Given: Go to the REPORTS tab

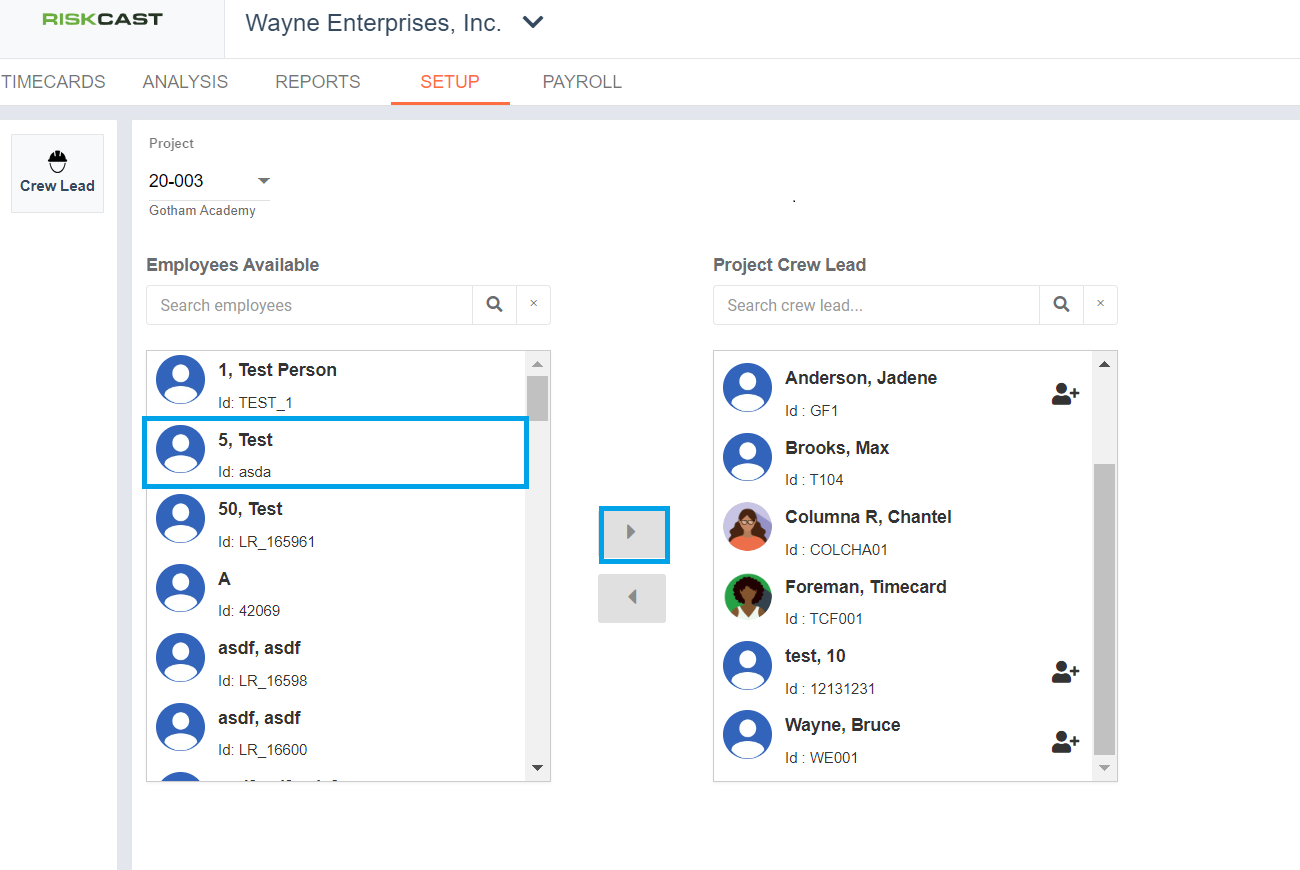Looking at the screenshot, I should (x=318, y=82).
